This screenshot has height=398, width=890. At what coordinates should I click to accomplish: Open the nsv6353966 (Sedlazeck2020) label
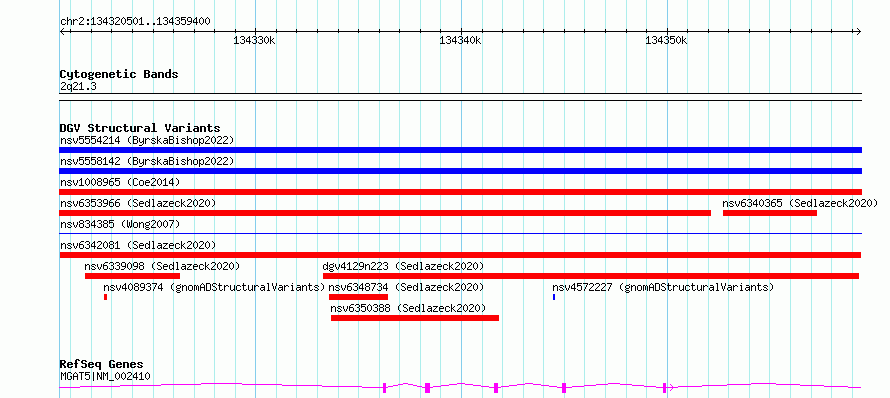[x=138, y=203]
